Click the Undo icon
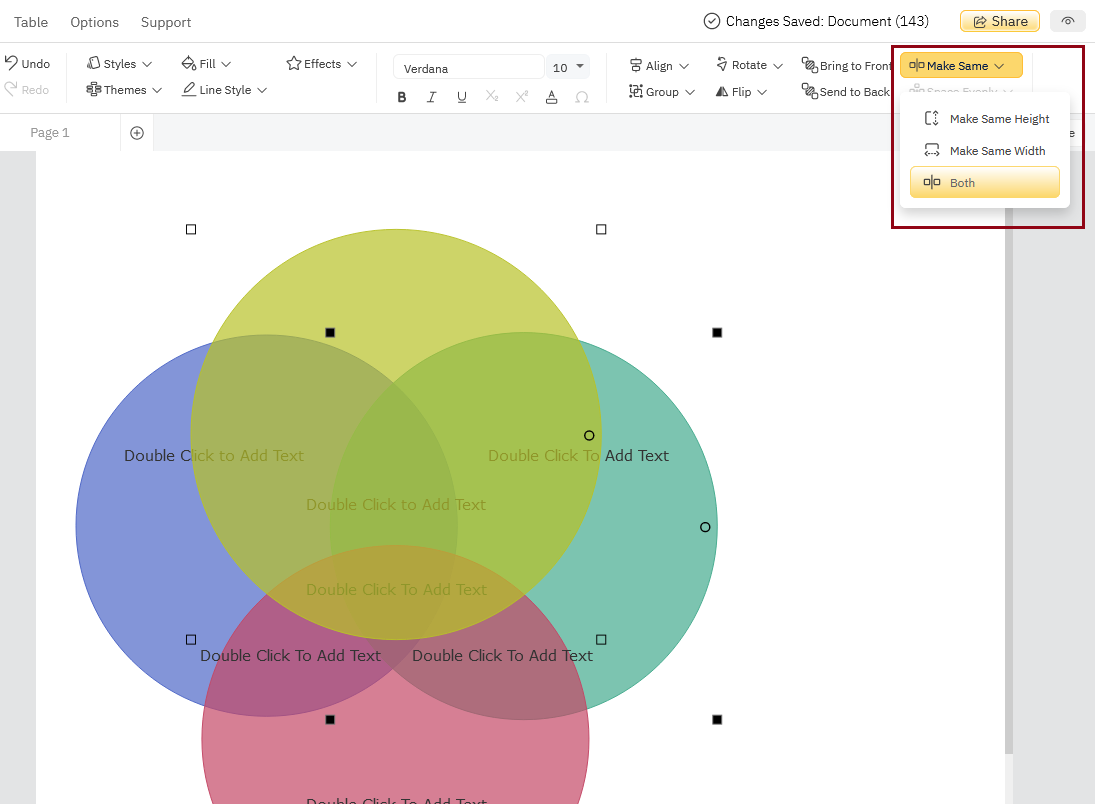 click(x=29, y=63)
